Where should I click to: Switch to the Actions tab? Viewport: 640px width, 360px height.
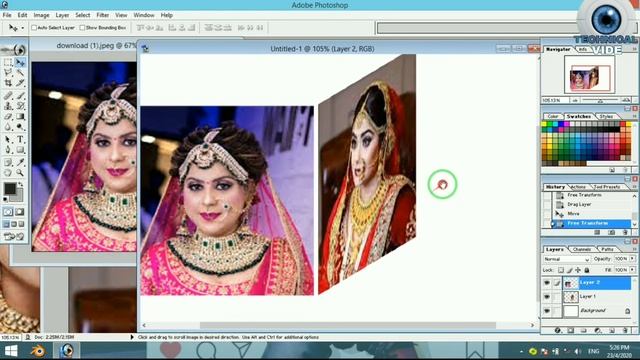coord(578,187)
